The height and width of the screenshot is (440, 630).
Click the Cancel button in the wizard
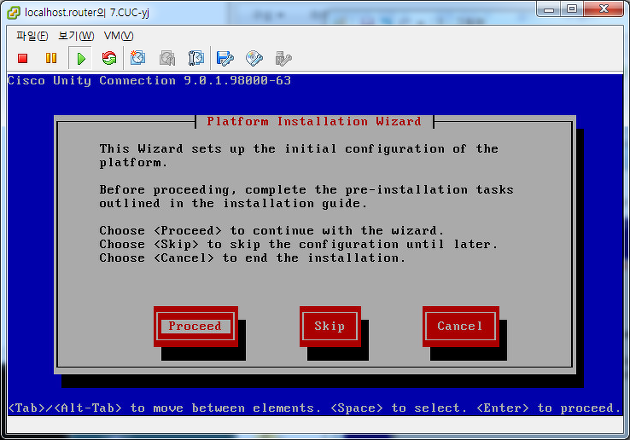[460, 326]
